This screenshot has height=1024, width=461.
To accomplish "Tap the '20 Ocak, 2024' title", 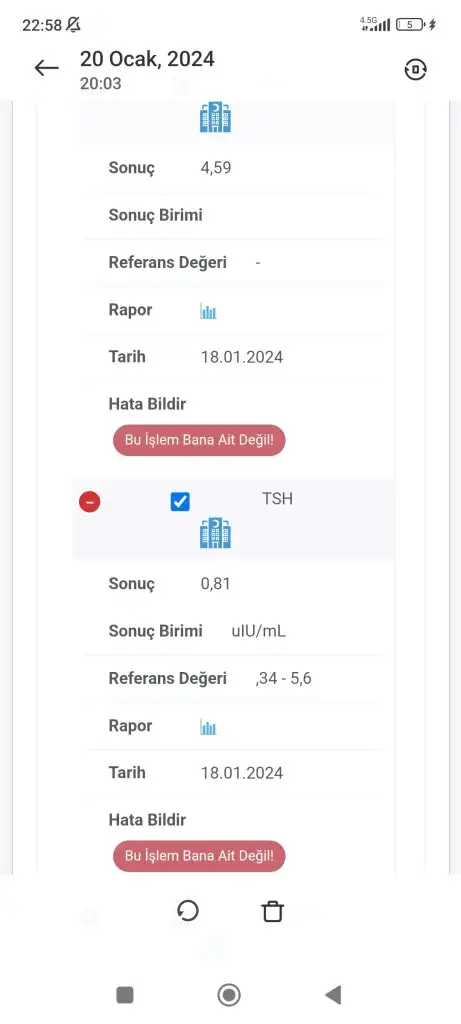I will [x=147, y=59].
